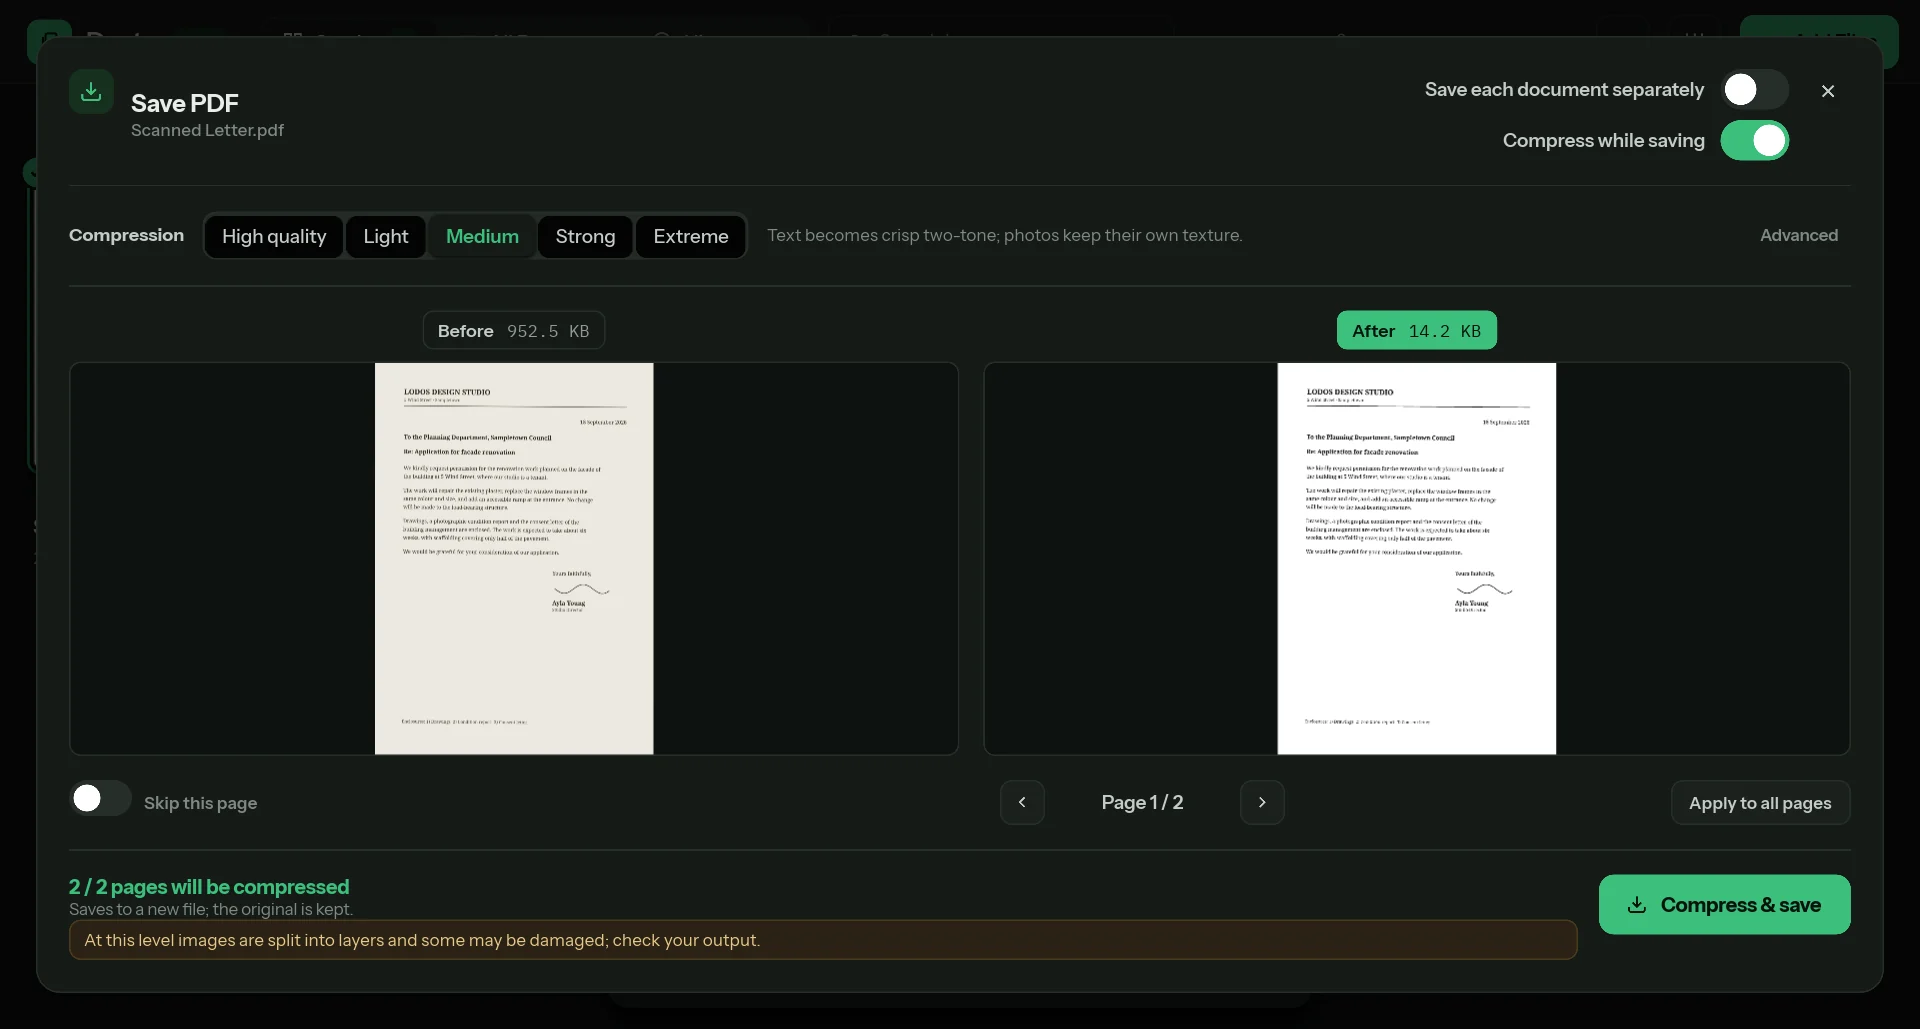Viewport: 1920px width, 1029px height.
Task: Select Light compression level
Action: pos(386,237)
